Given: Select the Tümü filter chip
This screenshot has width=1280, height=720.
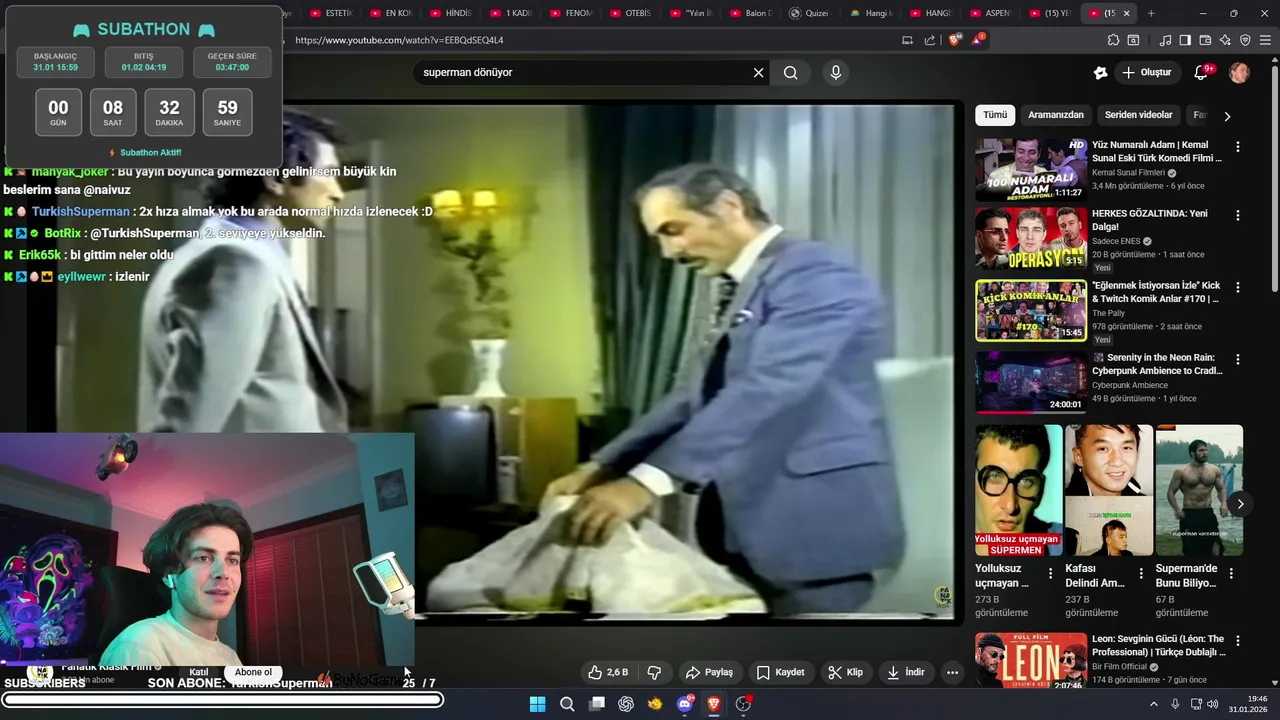Looking at the screenshot, I should 995,115.
